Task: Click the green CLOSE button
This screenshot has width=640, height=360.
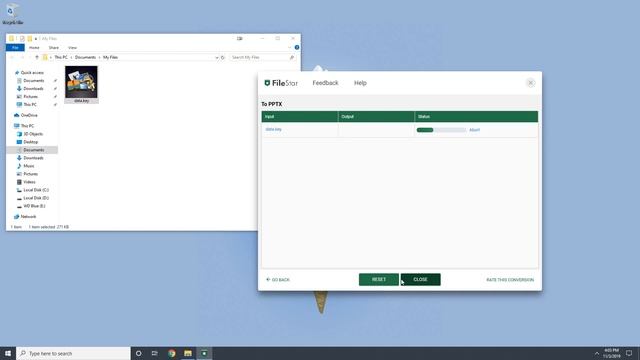Action: [420, 280]
